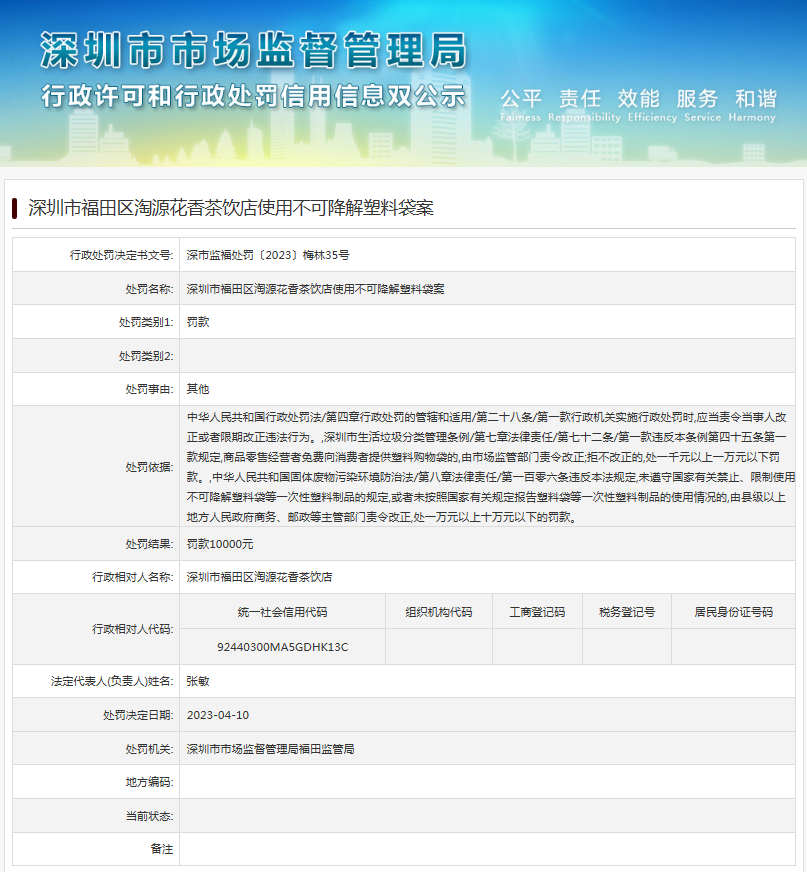The height and width of the screenshot is (872, 807).
Task: Select the credit code 92440300MA5GDHK13C
Action: [283, 647]
